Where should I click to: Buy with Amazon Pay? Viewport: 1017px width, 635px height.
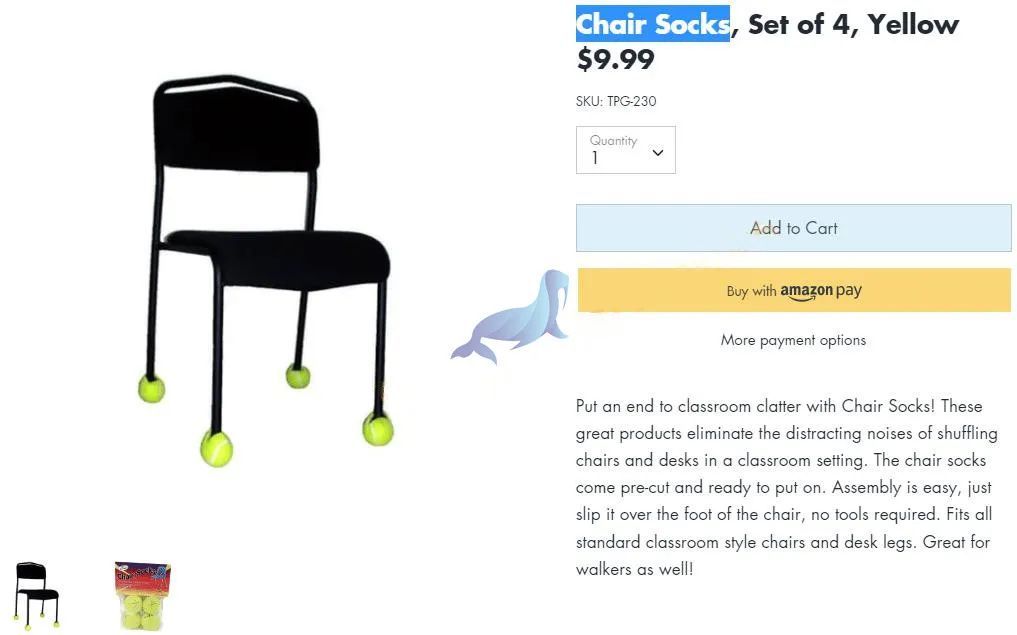pyautogui.click(x=794, y=291)
